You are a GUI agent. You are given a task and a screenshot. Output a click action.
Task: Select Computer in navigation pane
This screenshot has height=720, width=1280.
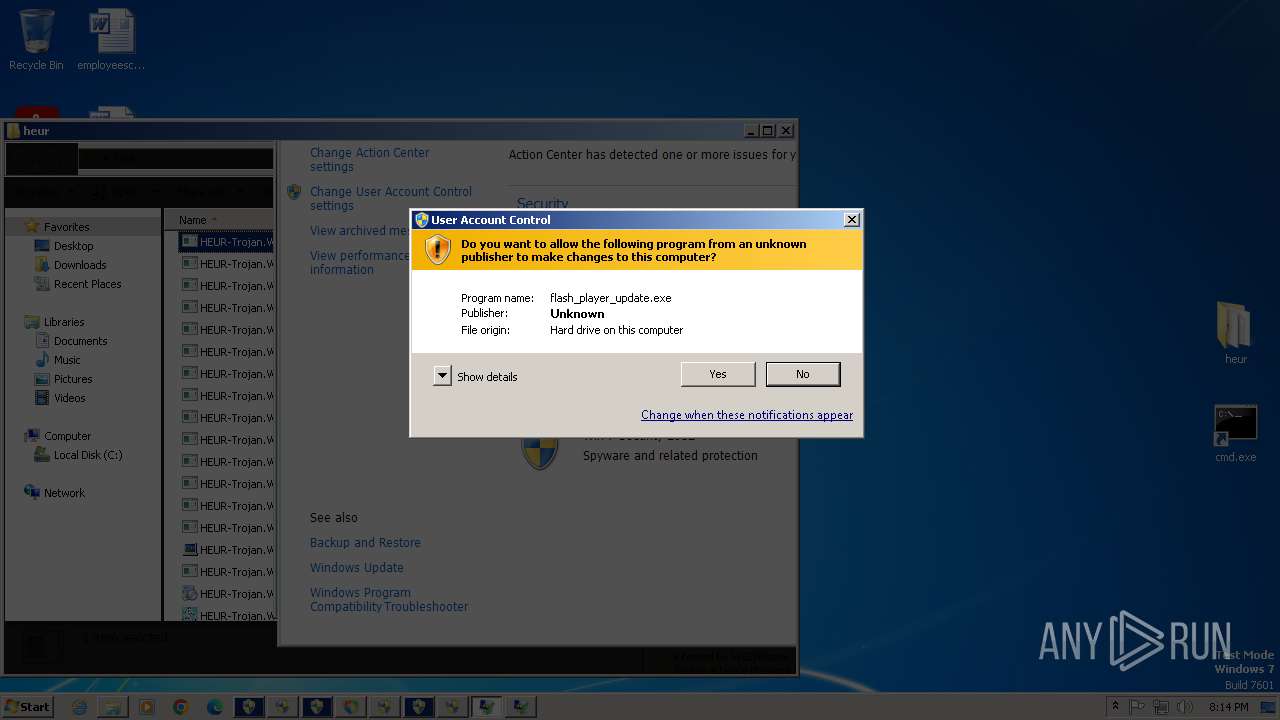pyautogui.click(x=67, y=436)
